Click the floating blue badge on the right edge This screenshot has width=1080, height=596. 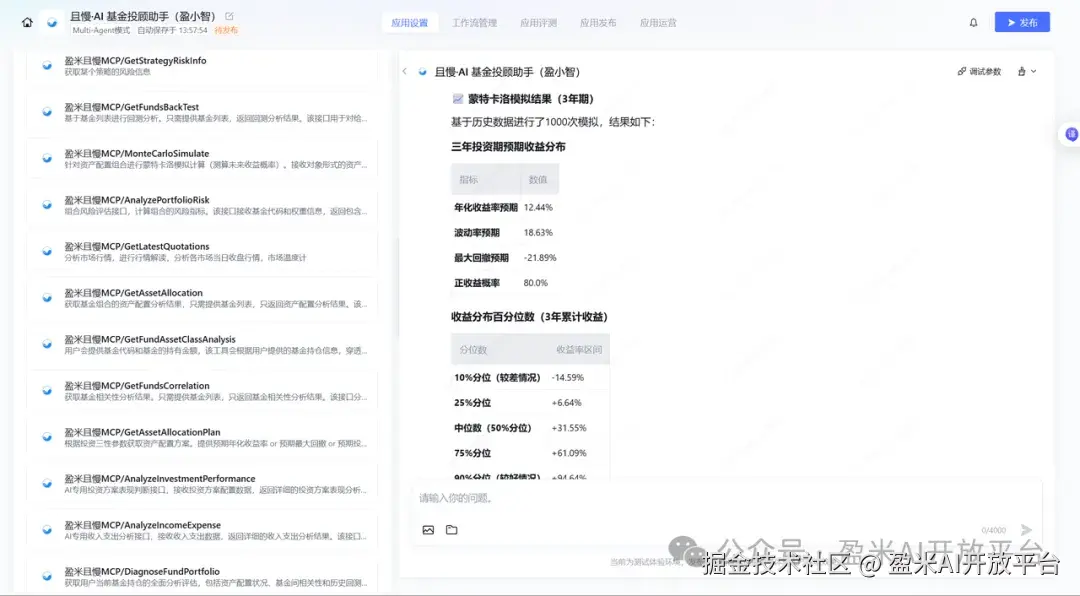[1071, 133]
